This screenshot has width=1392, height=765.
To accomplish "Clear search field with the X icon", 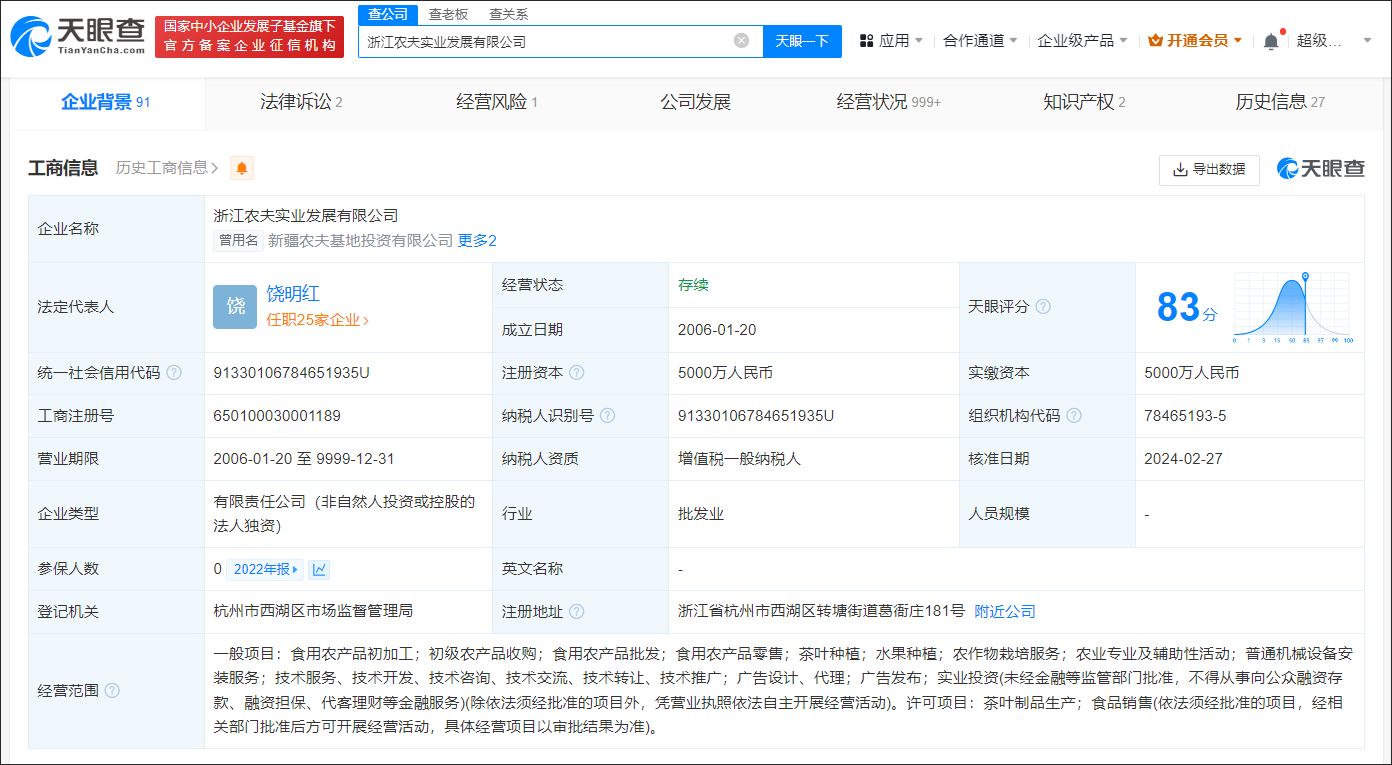I will pos(741,41).
